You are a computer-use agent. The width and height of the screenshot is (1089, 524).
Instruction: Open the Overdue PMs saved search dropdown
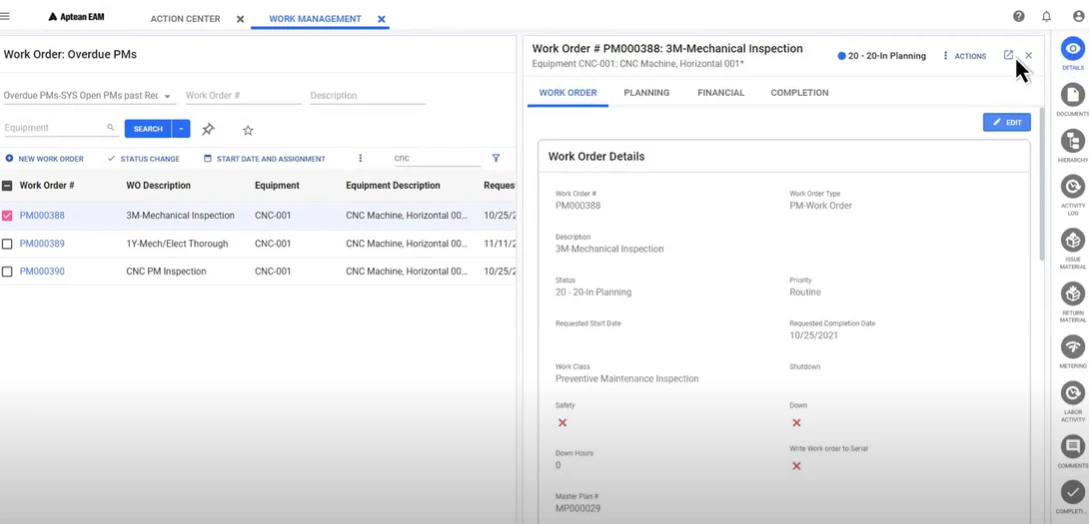[90, 95]
